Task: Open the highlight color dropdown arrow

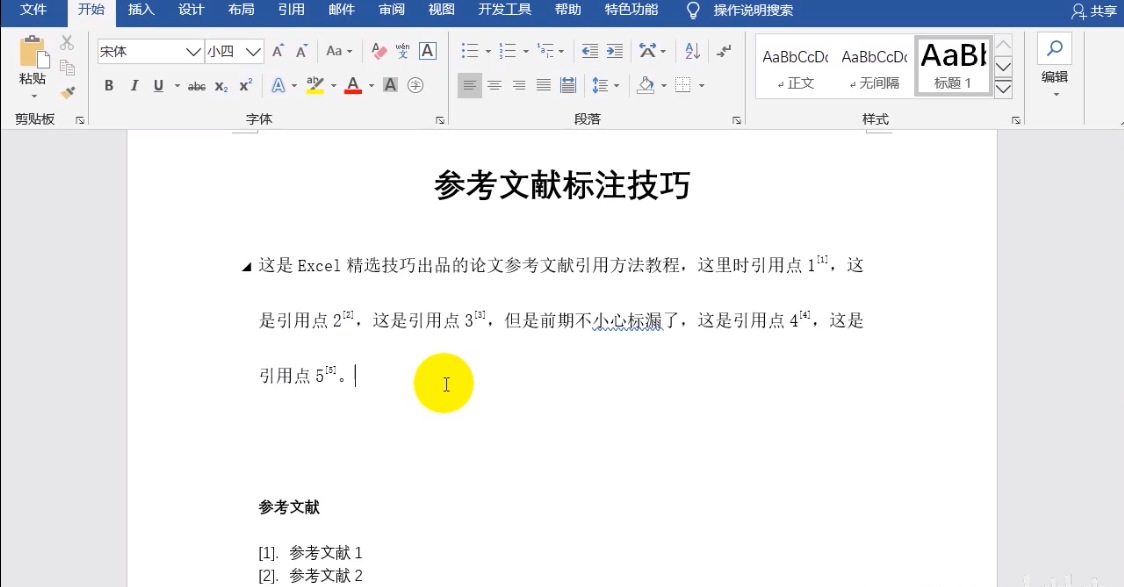Action: click(333, 86)
